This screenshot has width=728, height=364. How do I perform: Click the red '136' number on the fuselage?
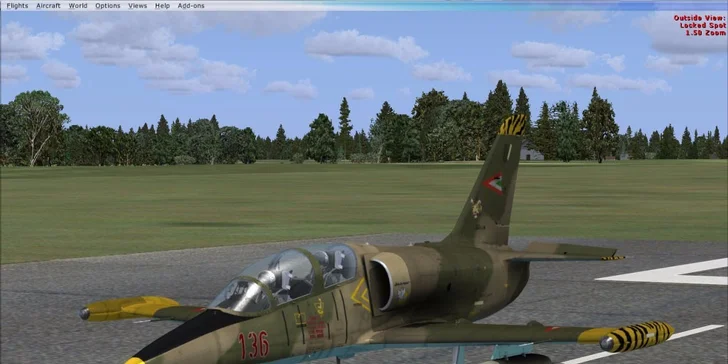[x=254, y=345]
